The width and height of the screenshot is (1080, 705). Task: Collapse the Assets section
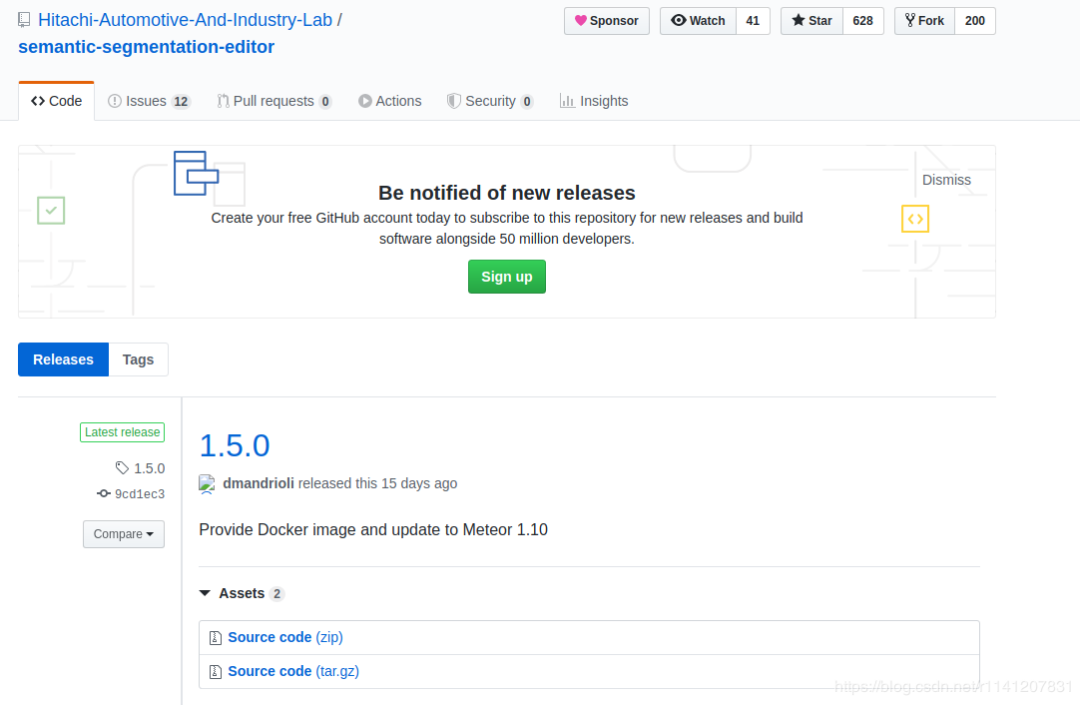[241, 593]
